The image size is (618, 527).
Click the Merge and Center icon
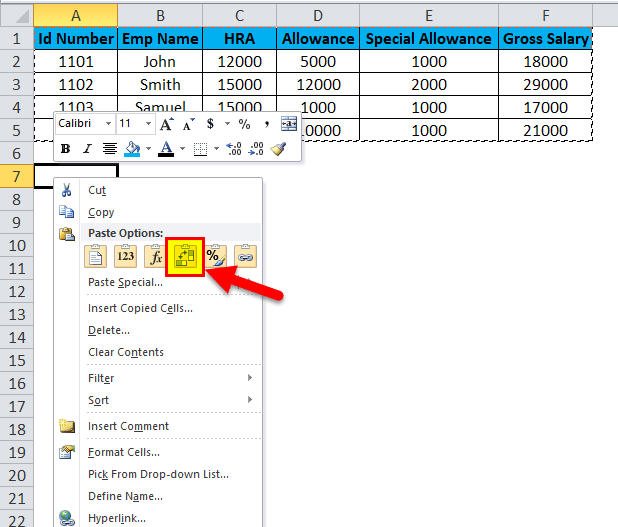click(289, 124)
